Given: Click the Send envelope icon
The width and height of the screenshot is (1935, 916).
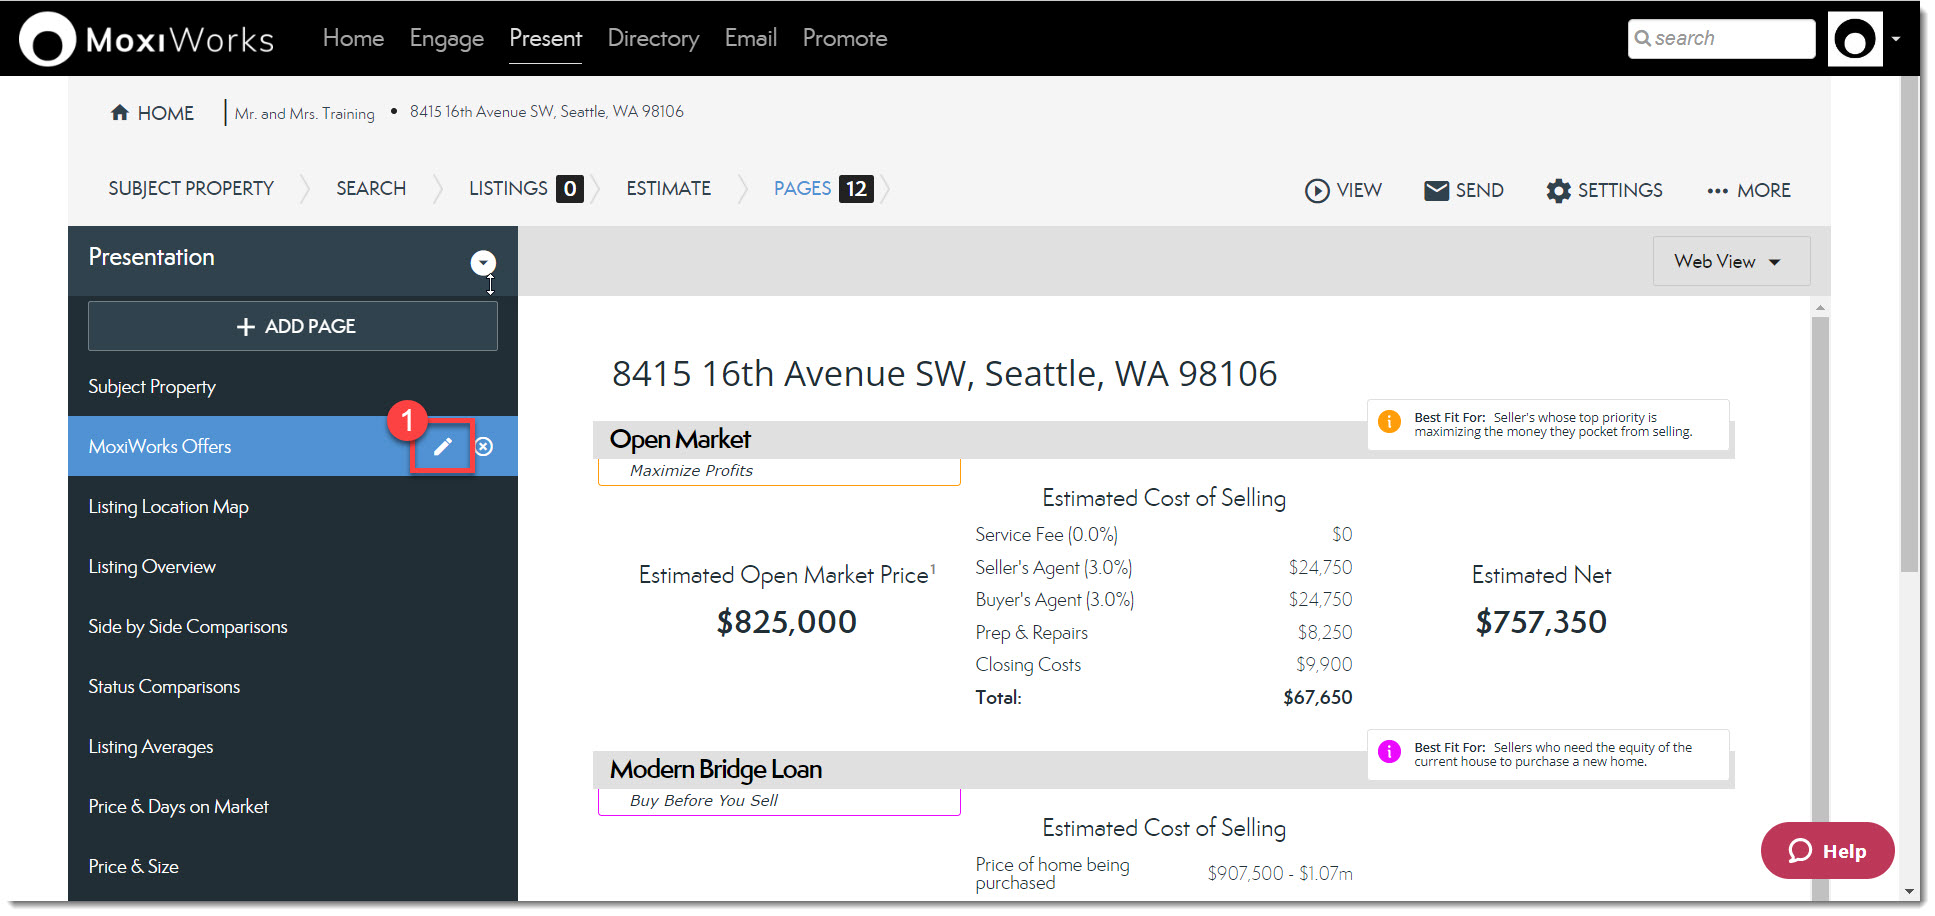Looking at the screenshot, I should [1436, 190].
